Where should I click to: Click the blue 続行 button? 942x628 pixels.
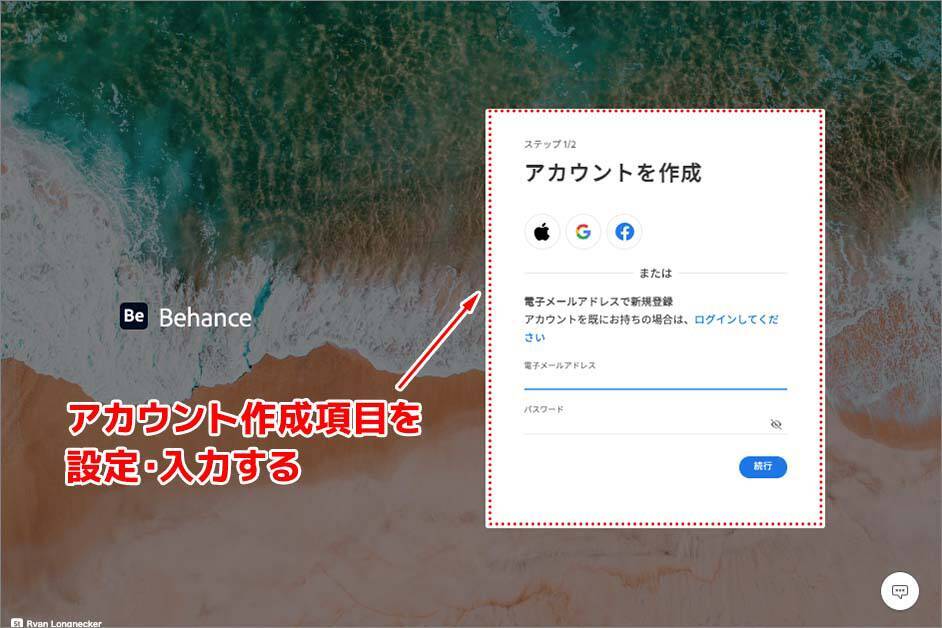tap(763, 466)
